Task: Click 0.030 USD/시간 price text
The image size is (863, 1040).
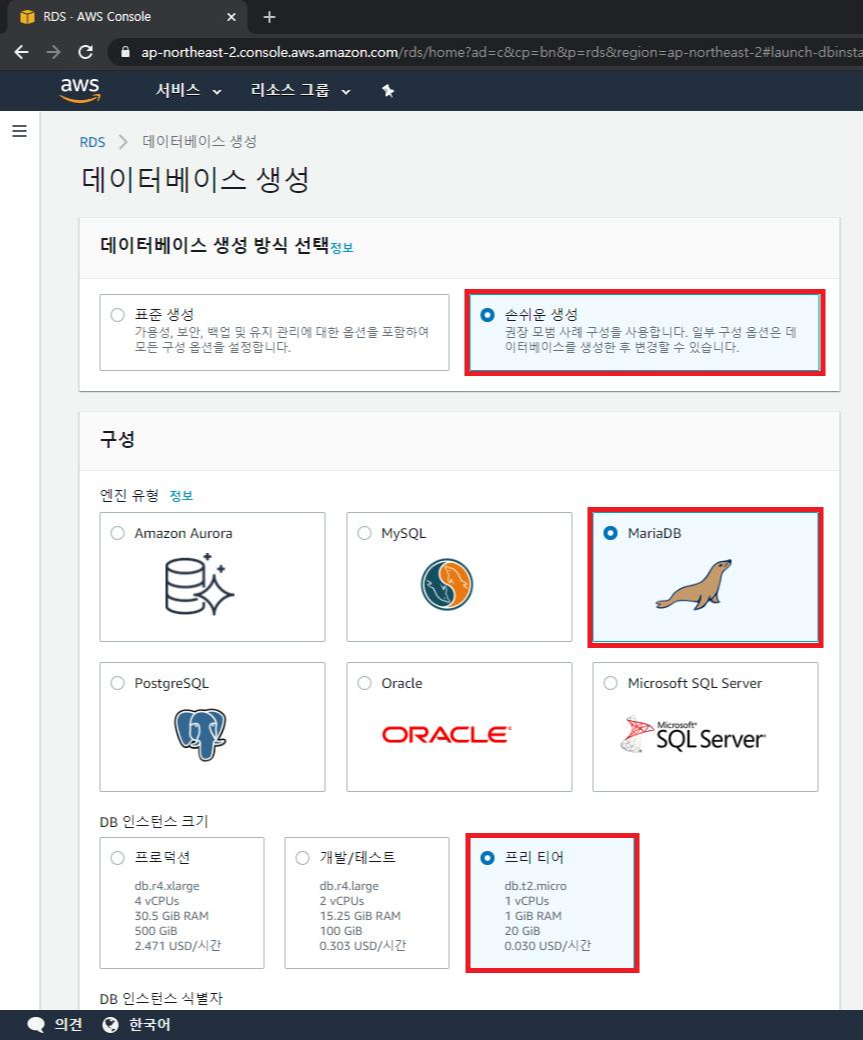Action: [x=547, y=946]
